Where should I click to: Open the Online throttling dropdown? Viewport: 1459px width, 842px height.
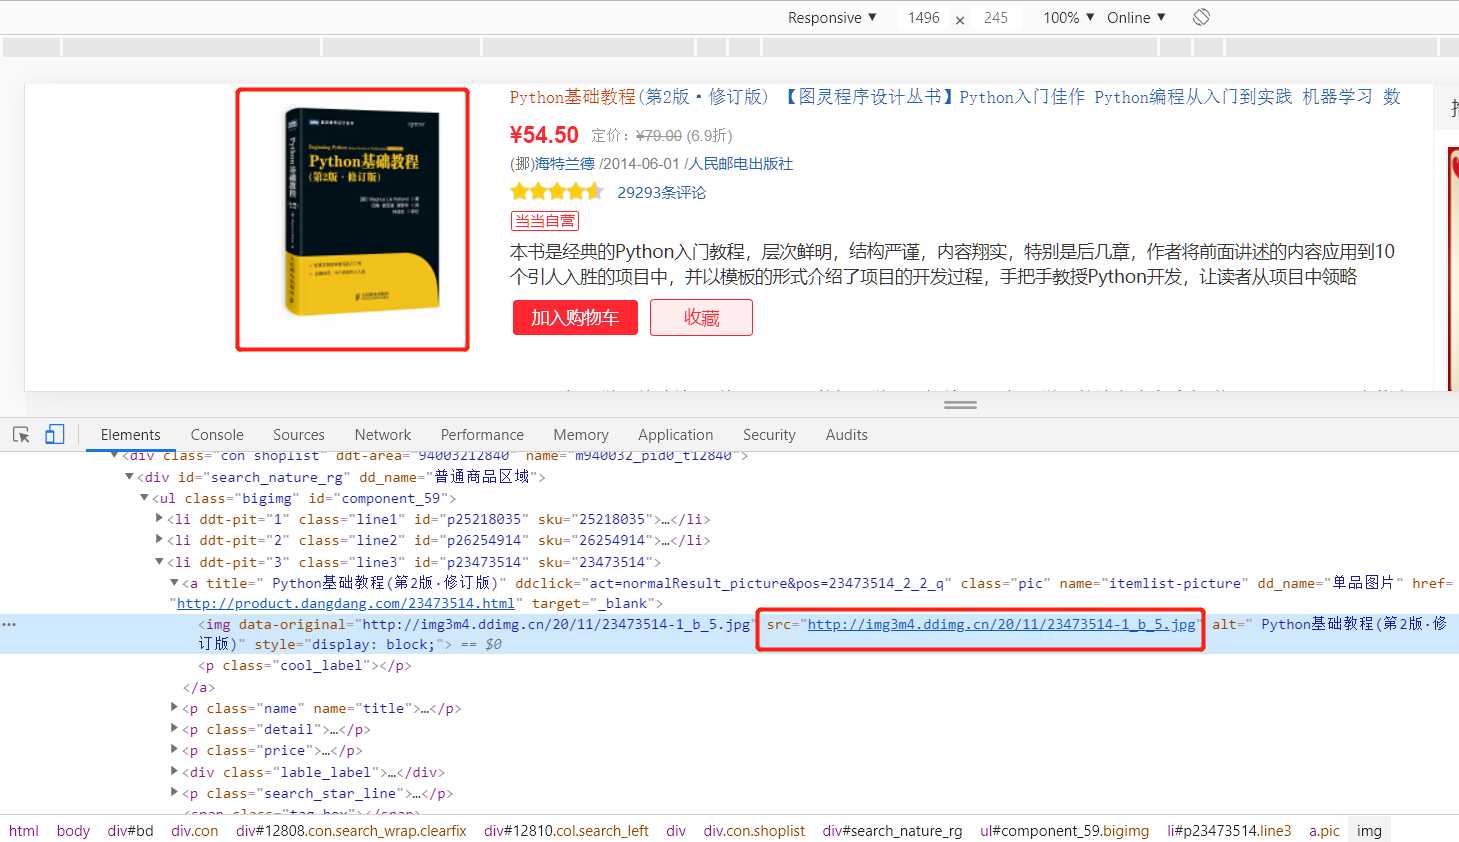tap(1136, 17)
